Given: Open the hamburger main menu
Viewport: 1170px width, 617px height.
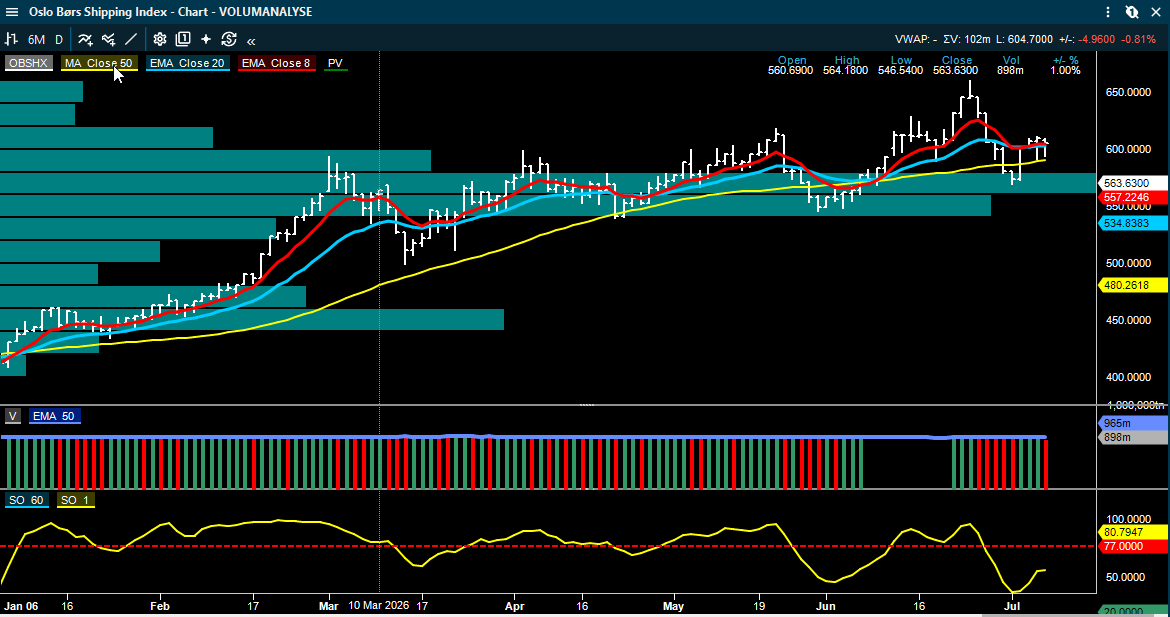Looking at the screenshot, I should (x=11, y=12).
